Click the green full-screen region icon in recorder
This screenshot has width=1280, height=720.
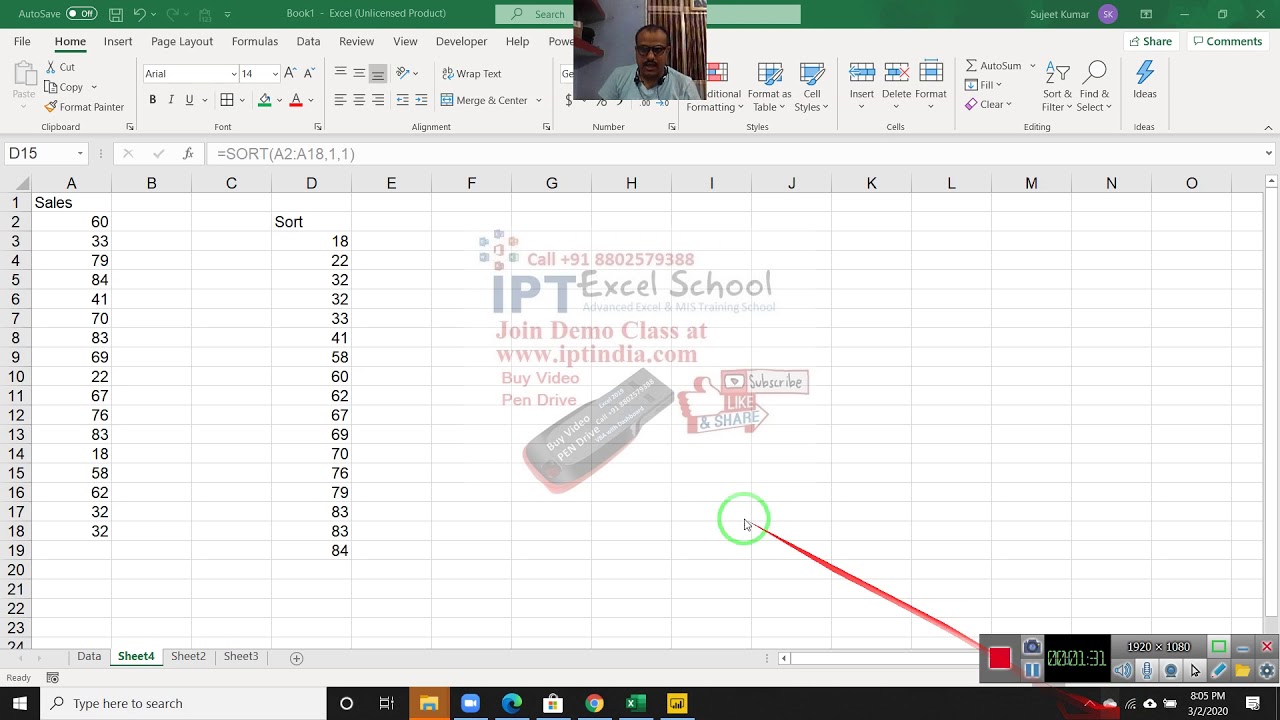click(1218, 647)
